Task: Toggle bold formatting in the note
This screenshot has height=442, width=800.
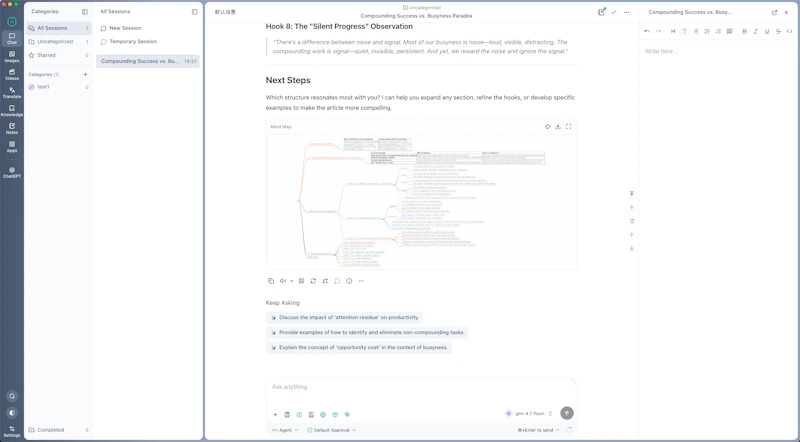Action: [744, 32]
